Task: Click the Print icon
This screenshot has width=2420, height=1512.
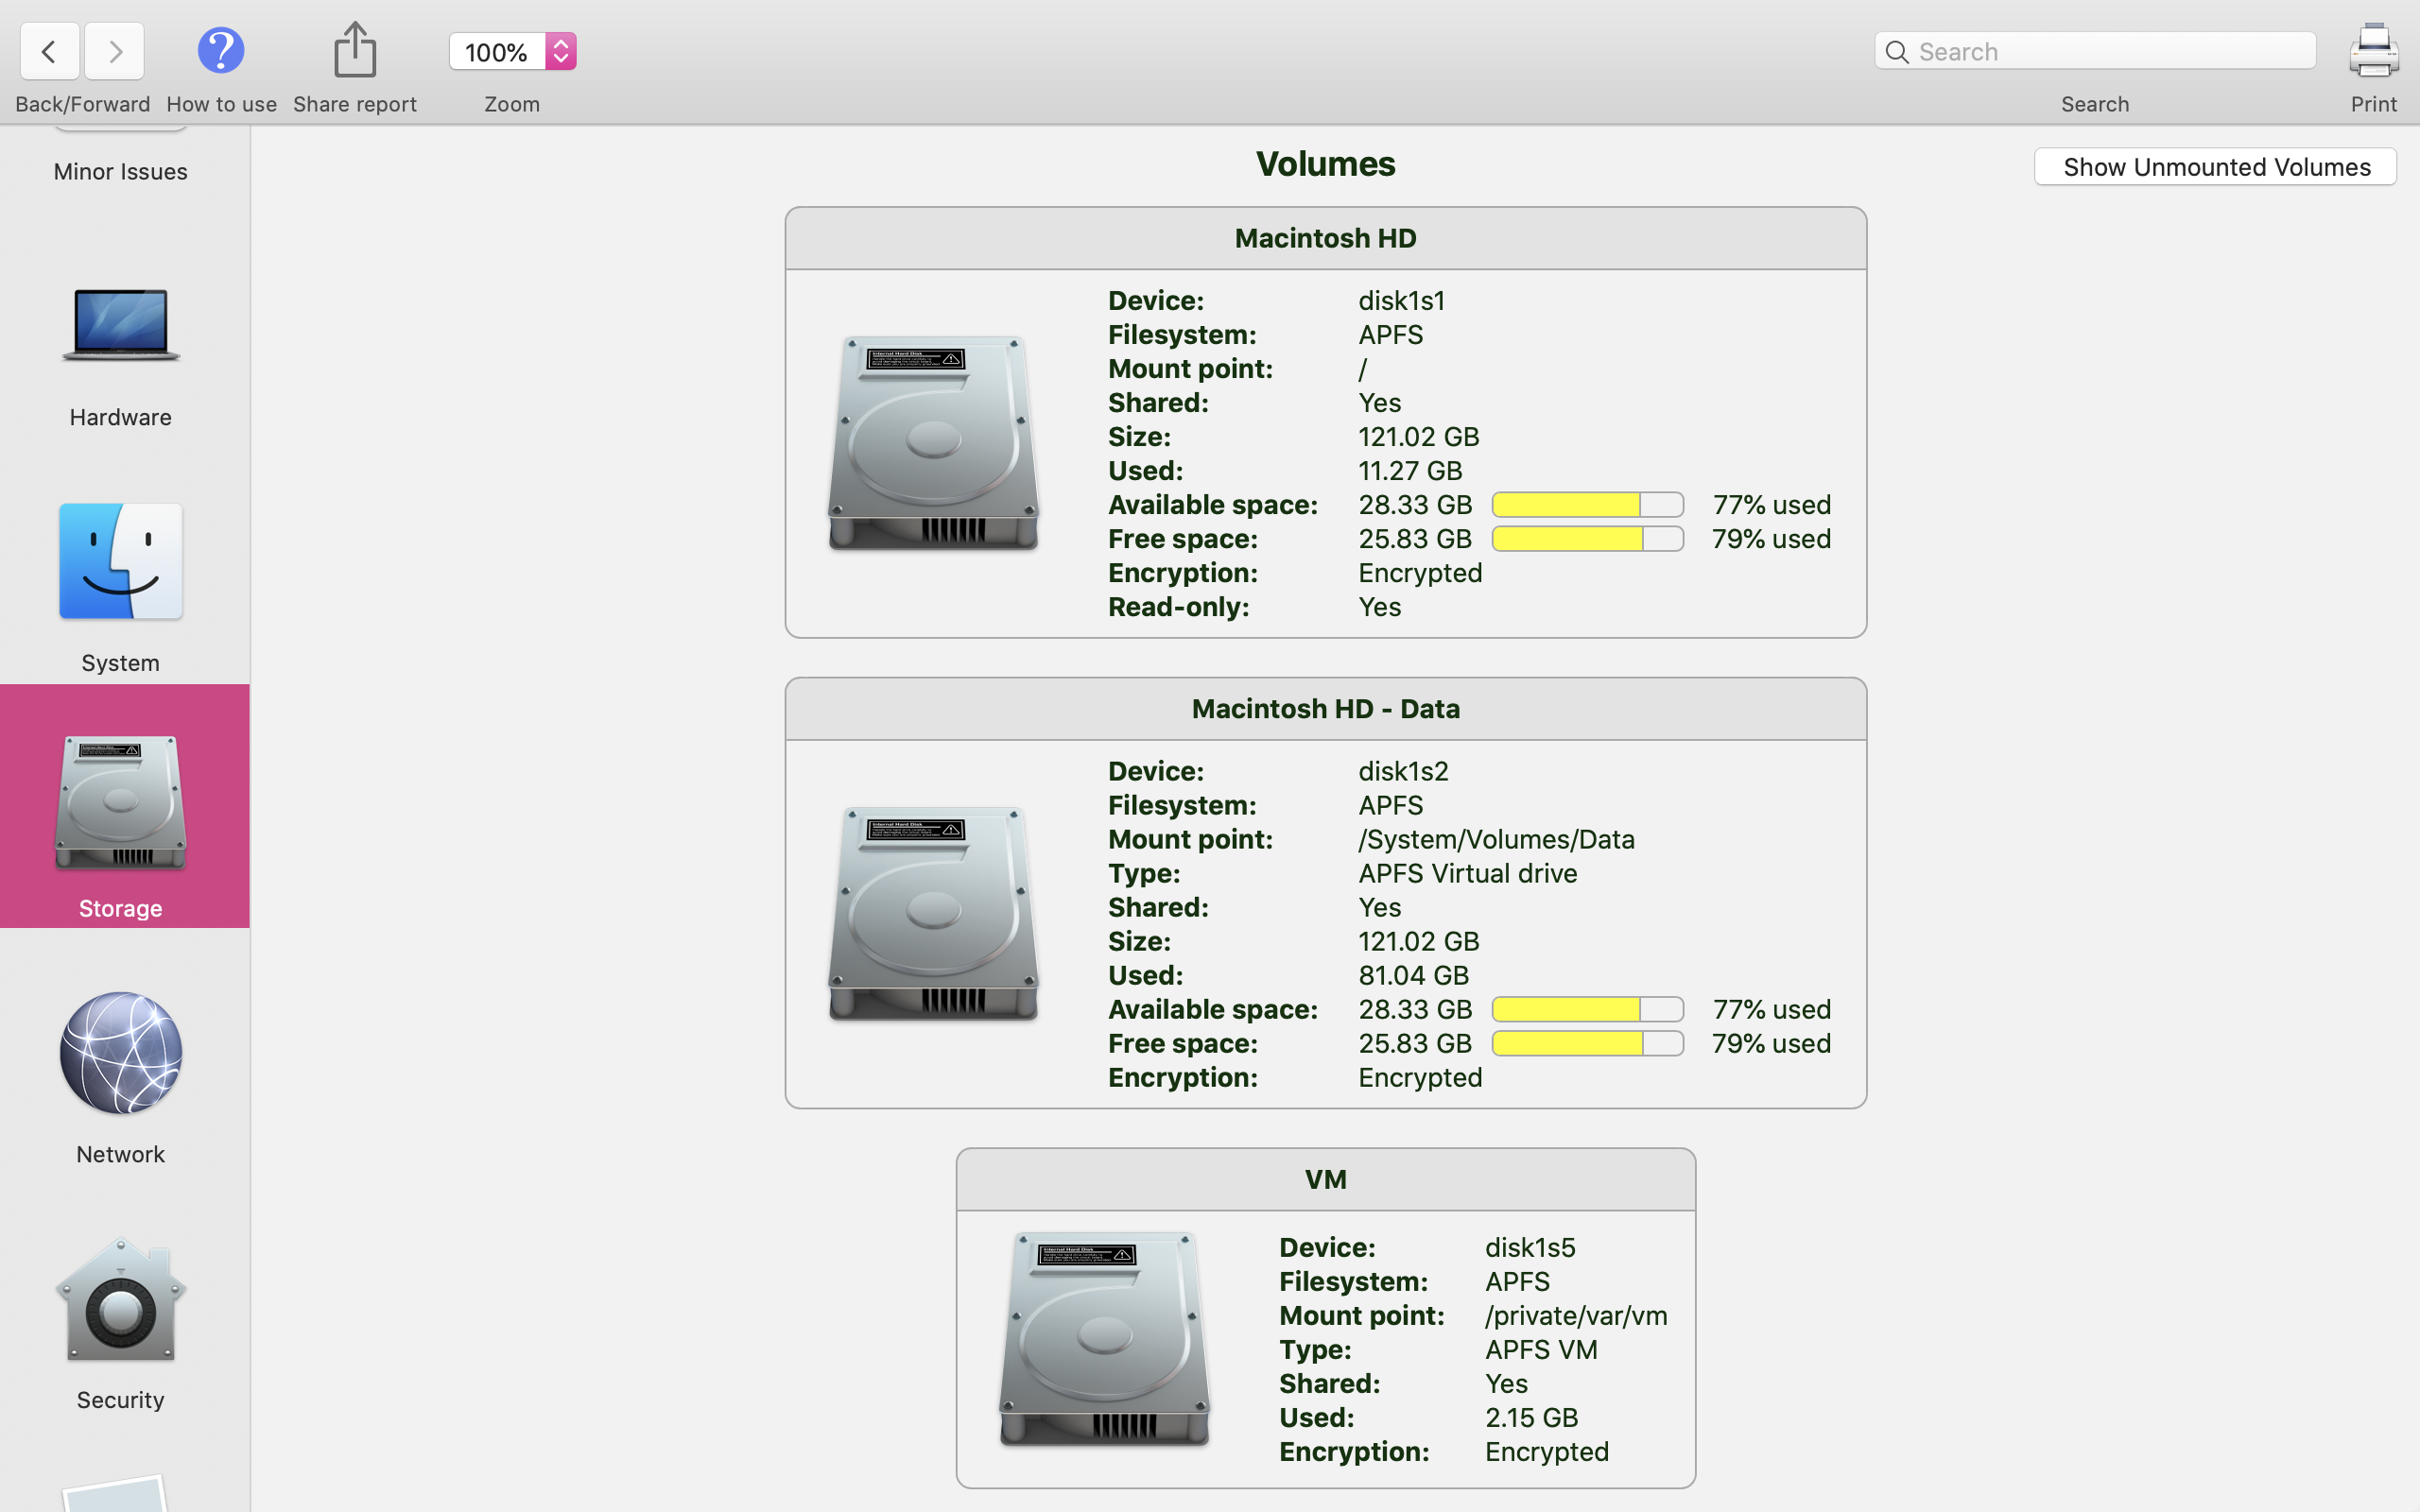Action: pyautogui.click(x=2373, y=50)
